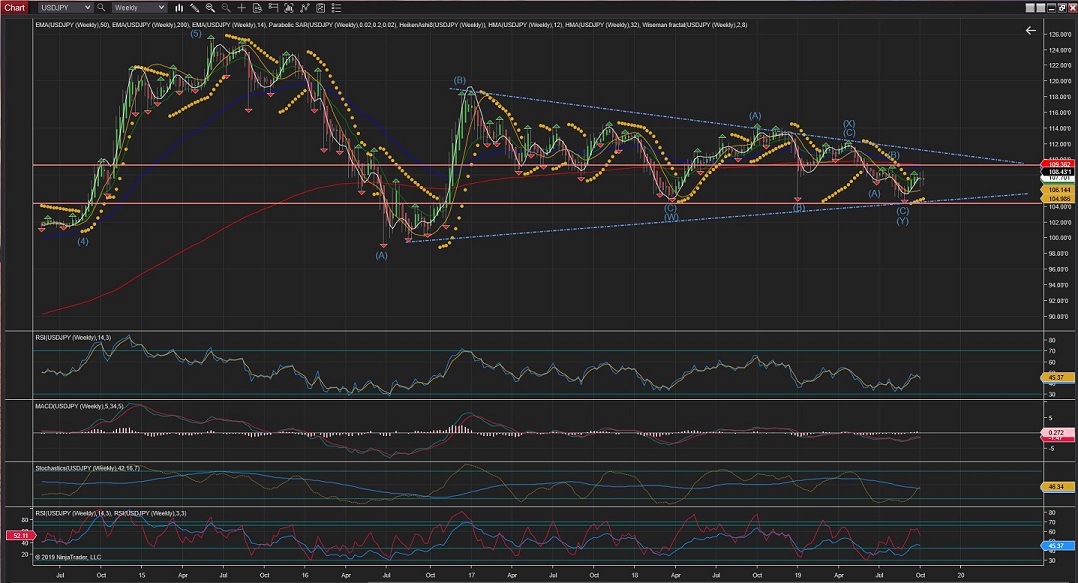
Task: Click the 20 year label on time axis
Action: point(960,575)
